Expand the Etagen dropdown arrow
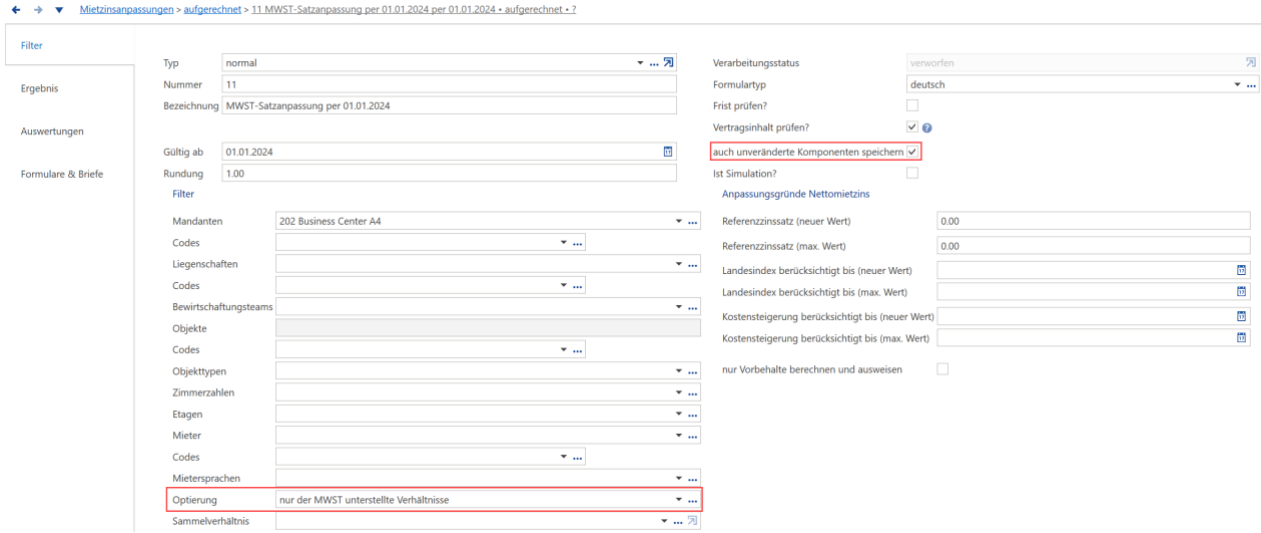 pyautogui.click(x=679, y=414)
